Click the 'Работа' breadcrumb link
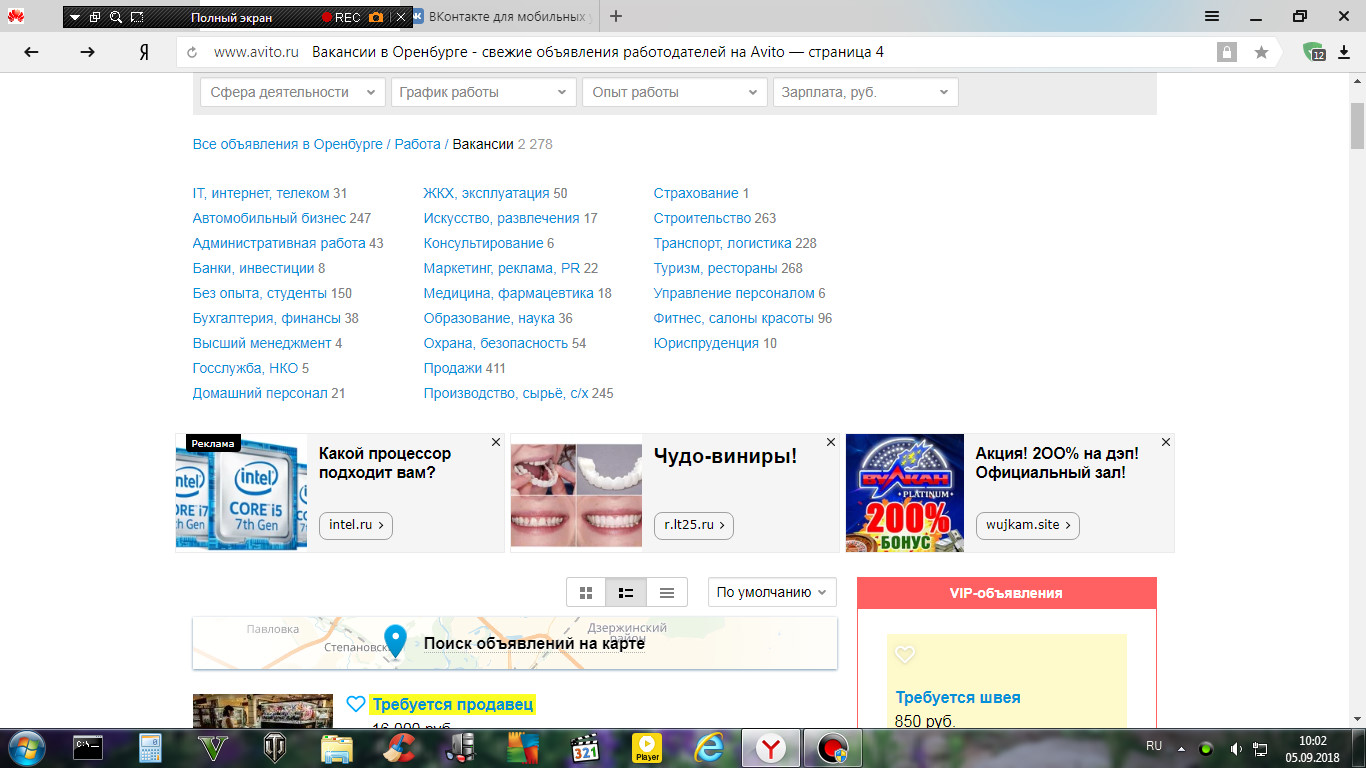 (x=420, y=144)
